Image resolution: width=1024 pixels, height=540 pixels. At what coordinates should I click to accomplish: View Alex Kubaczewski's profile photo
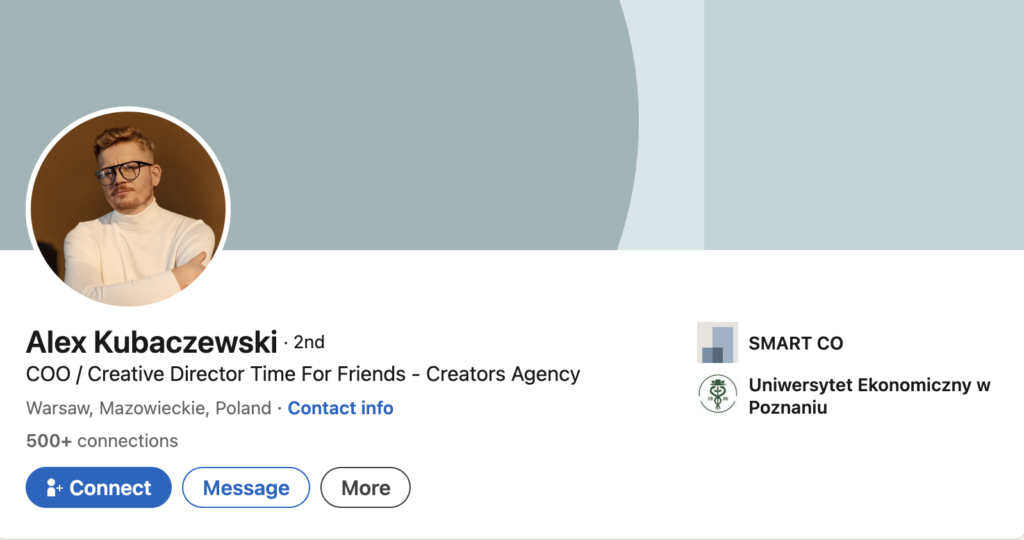tap(128, 208)
